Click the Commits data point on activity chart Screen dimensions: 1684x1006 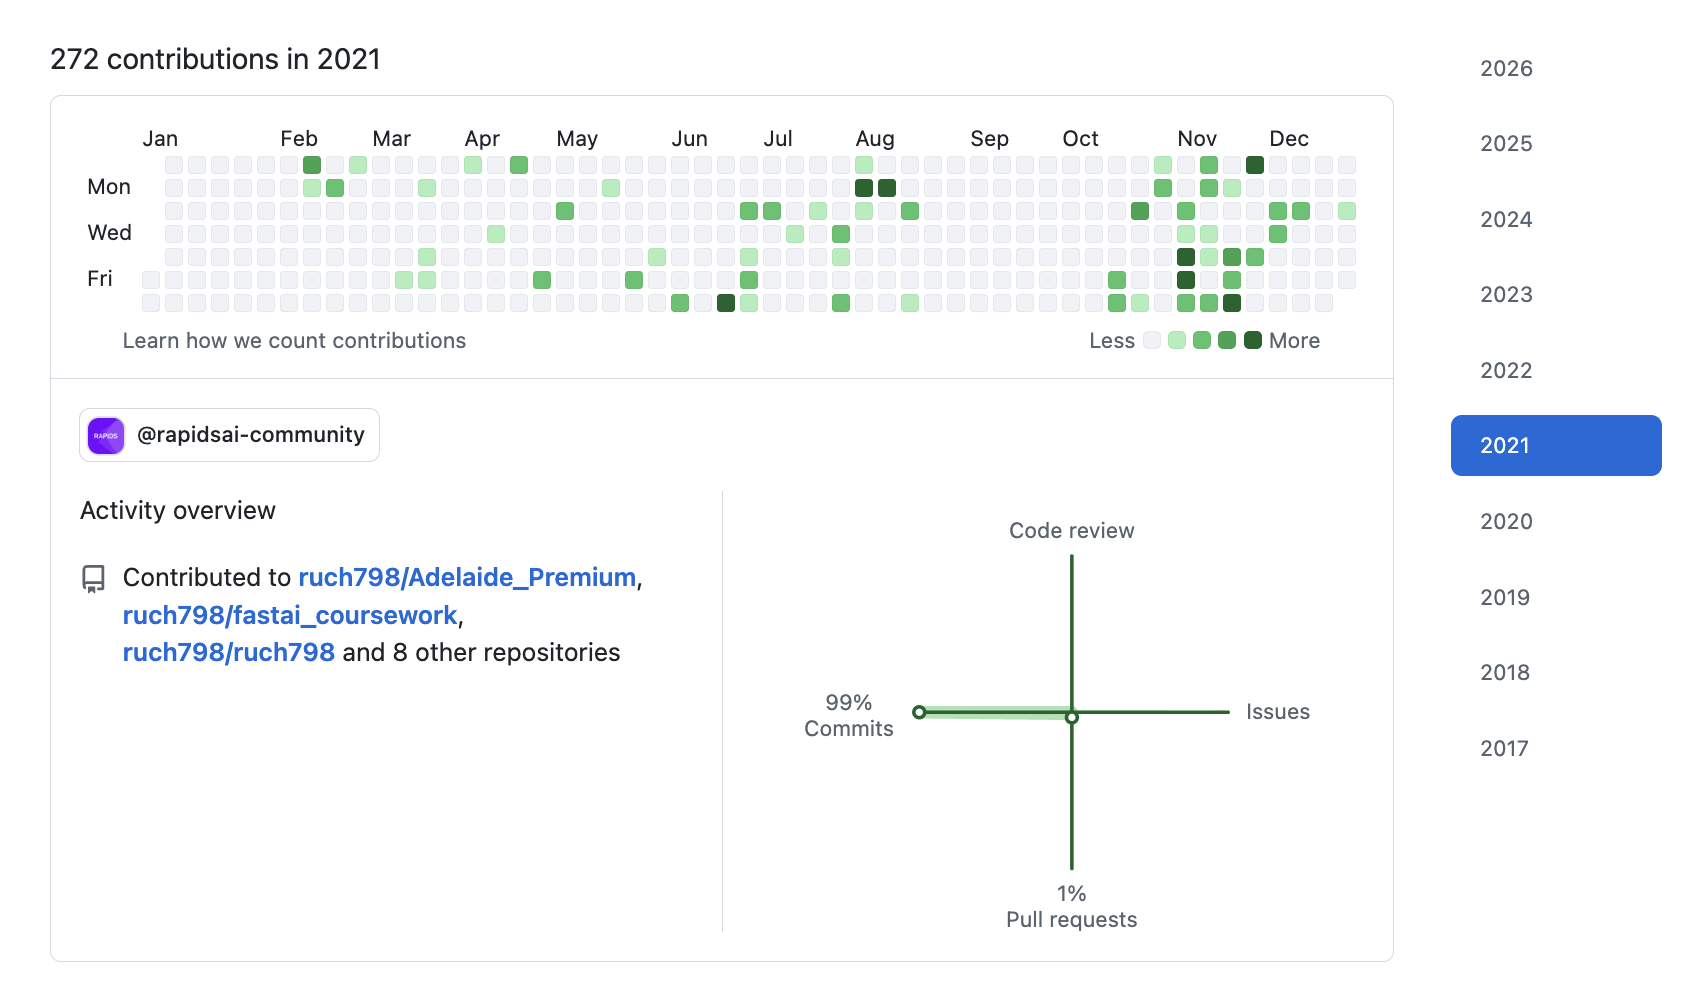click(919, 712)
